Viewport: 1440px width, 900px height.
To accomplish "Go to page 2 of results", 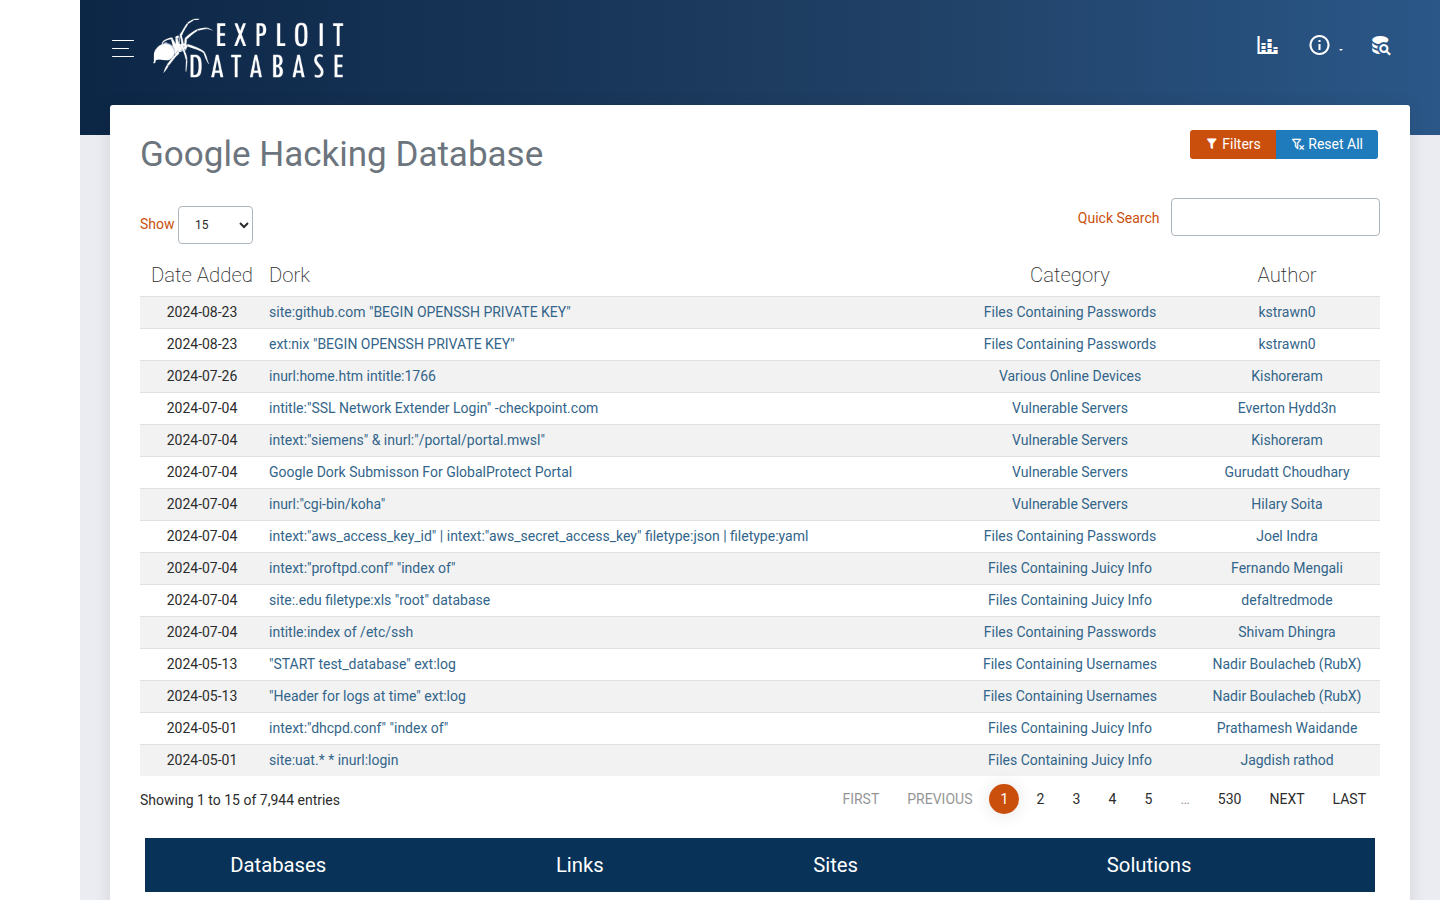I will 1040,799.
